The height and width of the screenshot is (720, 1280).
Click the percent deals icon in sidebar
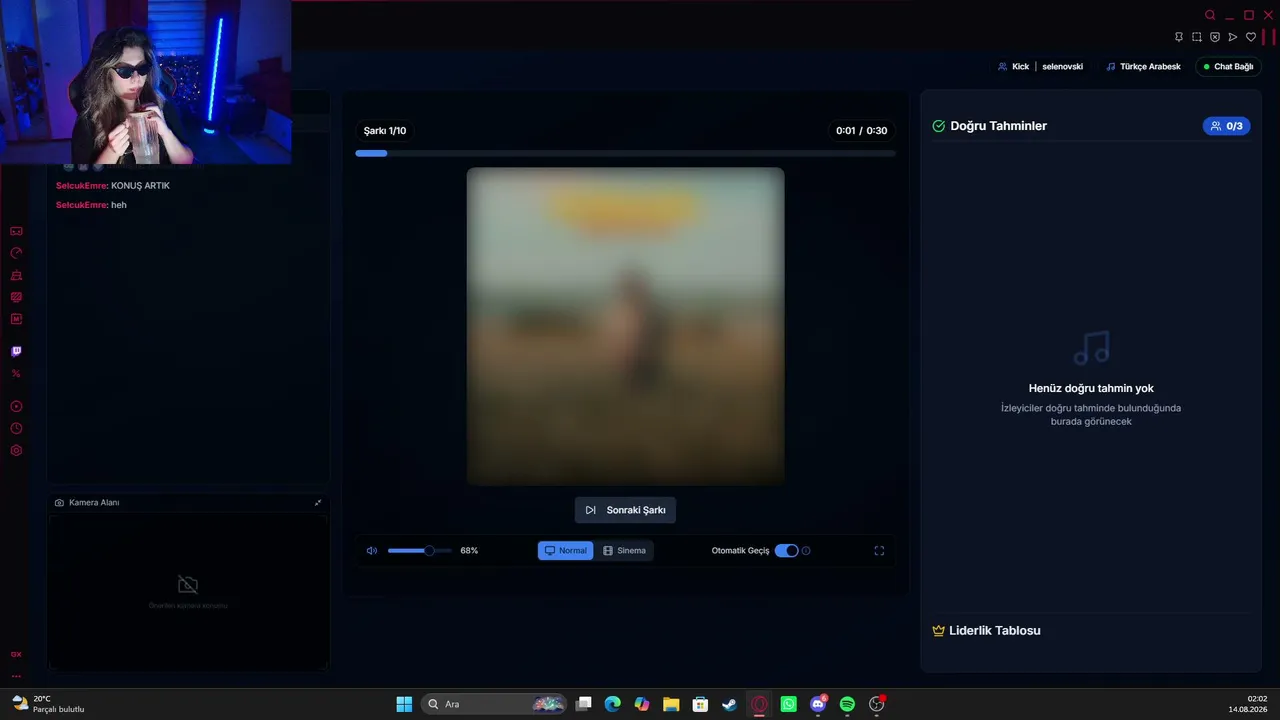16,374
